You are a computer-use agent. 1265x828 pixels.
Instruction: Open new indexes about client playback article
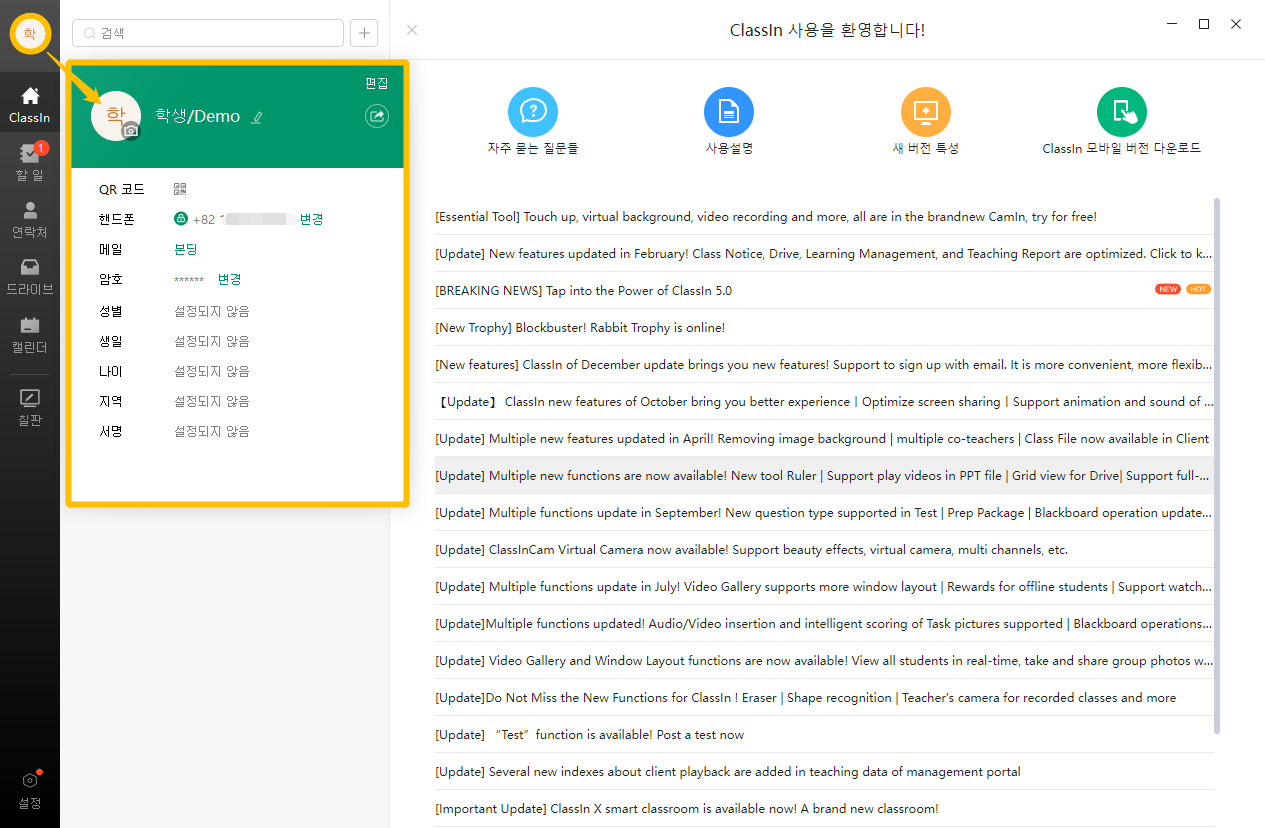coord(824,771)
